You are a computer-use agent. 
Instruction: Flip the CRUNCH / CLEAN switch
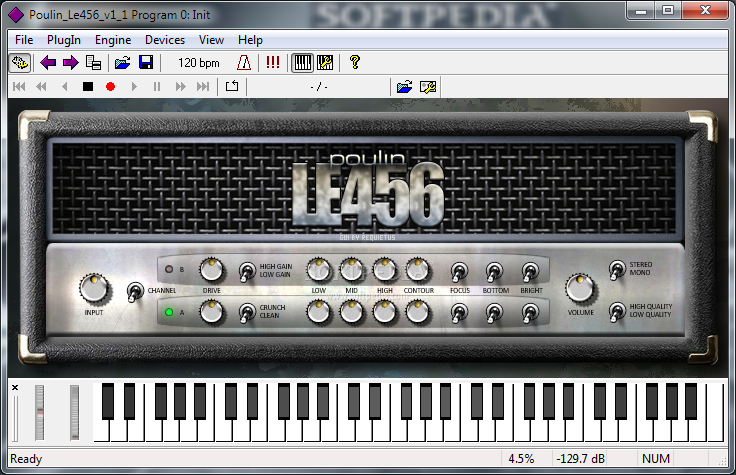[x=247, y=313]
